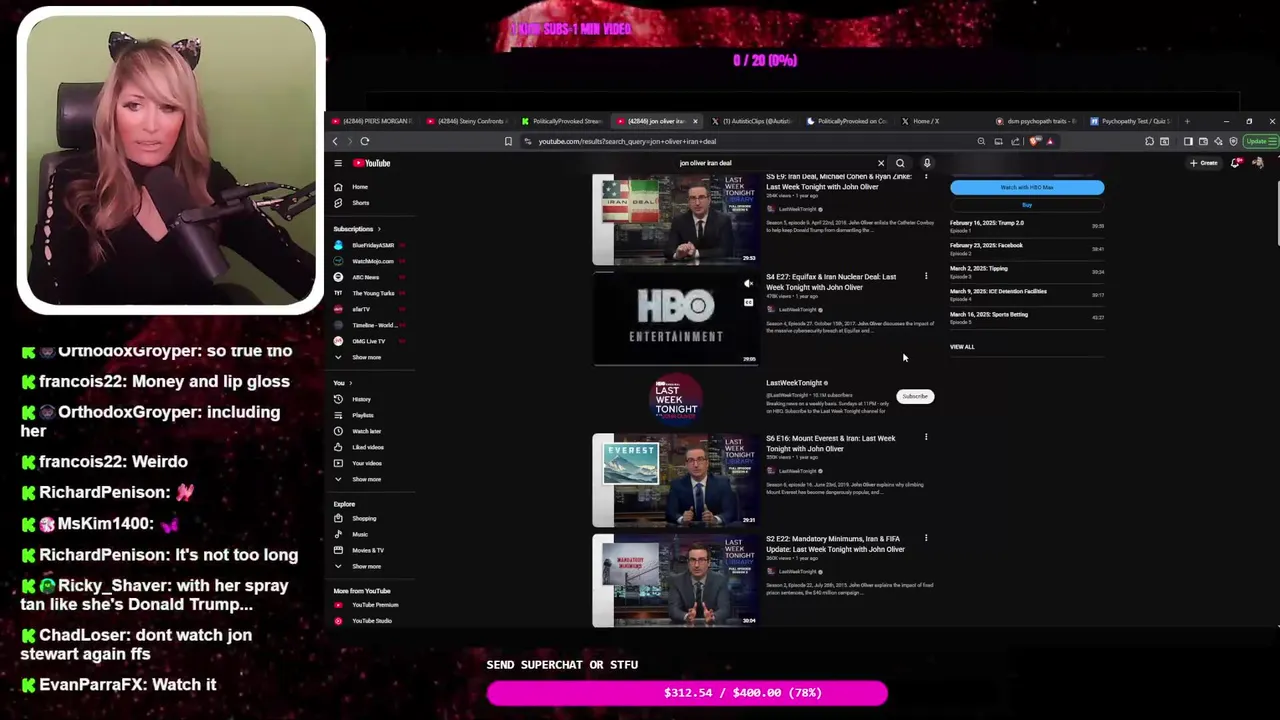Open options menu for S2 E22 video
The image size is (1280, 720).
click(926, 538)
